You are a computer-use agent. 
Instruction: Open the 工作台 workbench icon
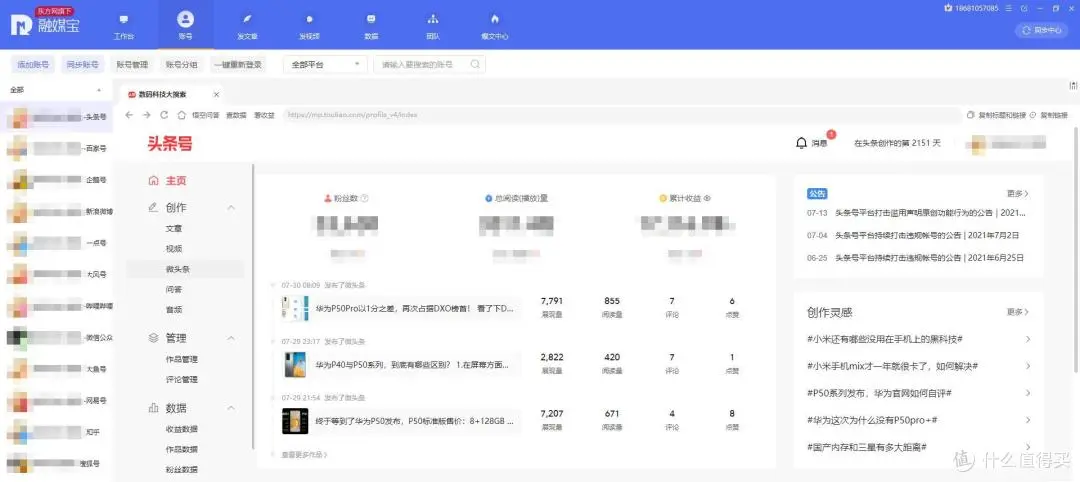(124, 19)
